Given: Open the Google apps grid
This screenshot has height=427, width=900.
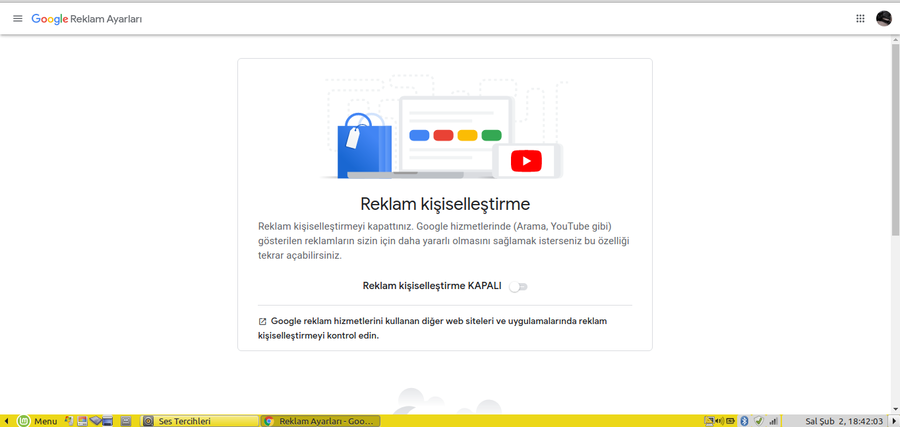Looking at the screenshot, I should coord(860,18).
